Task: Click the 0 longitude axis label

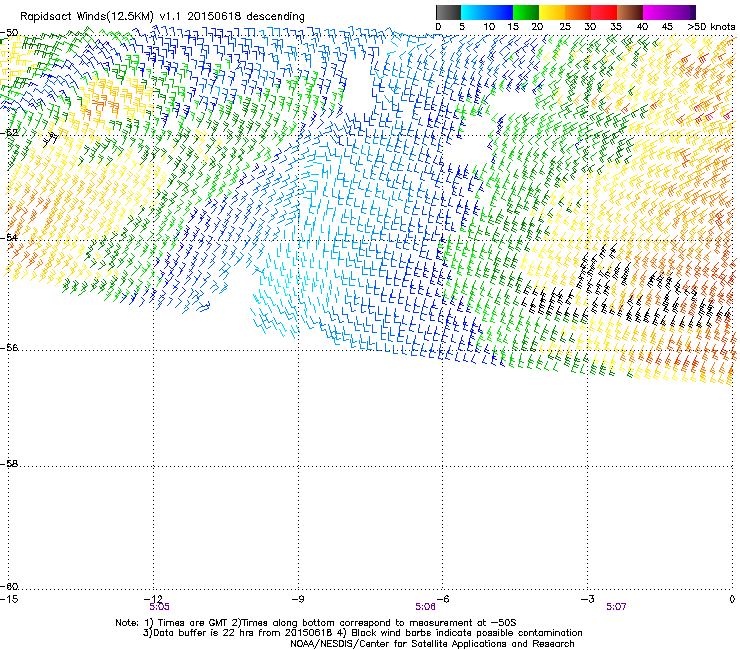Action: [x=732, y=599]
